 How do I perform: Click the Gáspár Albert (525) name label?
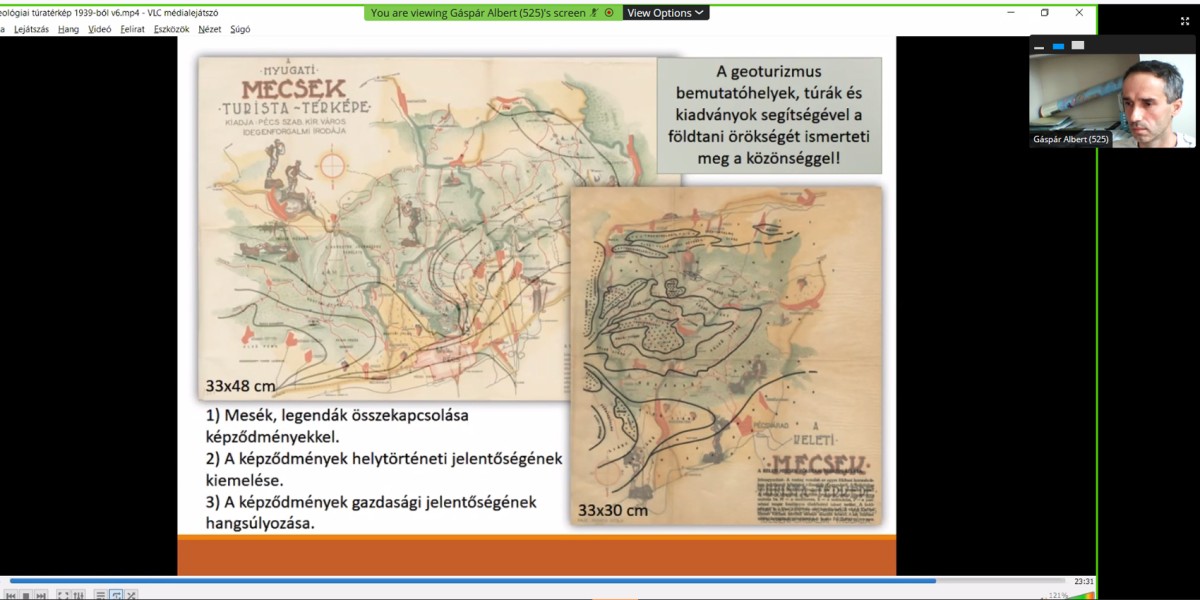tap(1070, 140)
